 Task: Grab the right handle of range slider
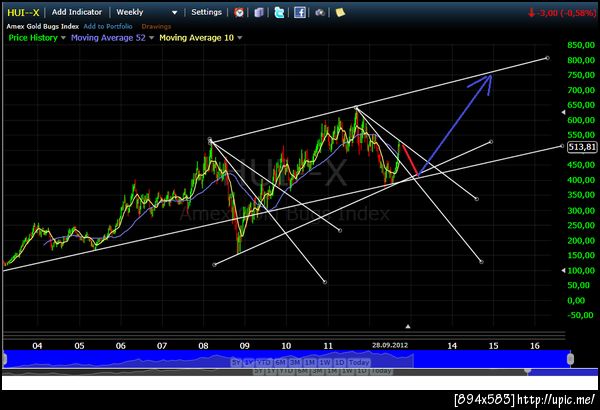[570, 359]
